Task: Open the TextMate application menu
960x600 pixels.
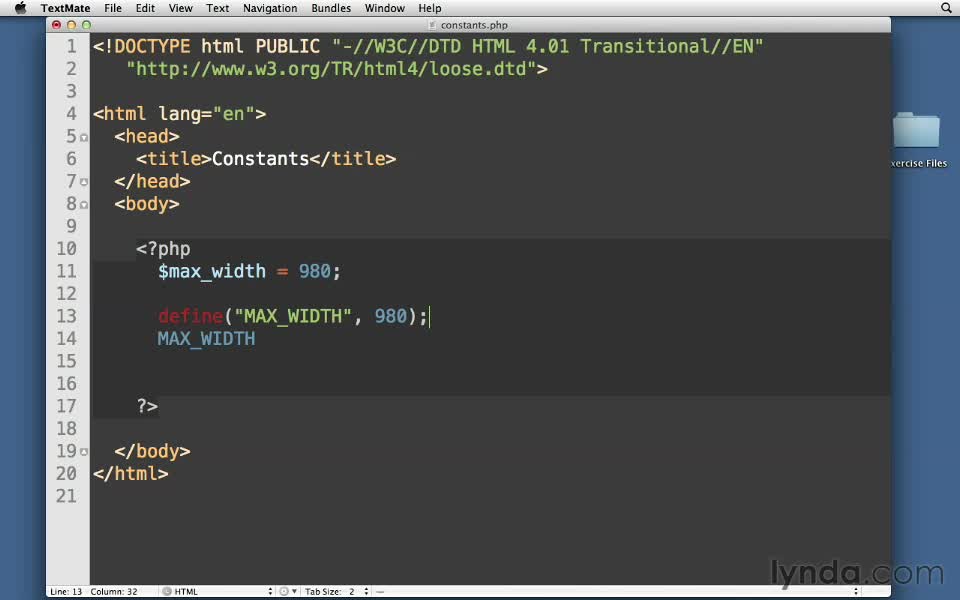Action: pyautogui.click(x=65, y=8)
